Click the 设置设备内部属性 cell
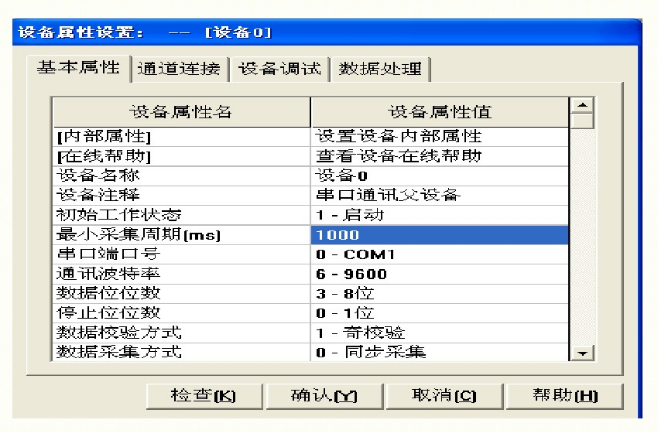 tap(440, 137)
